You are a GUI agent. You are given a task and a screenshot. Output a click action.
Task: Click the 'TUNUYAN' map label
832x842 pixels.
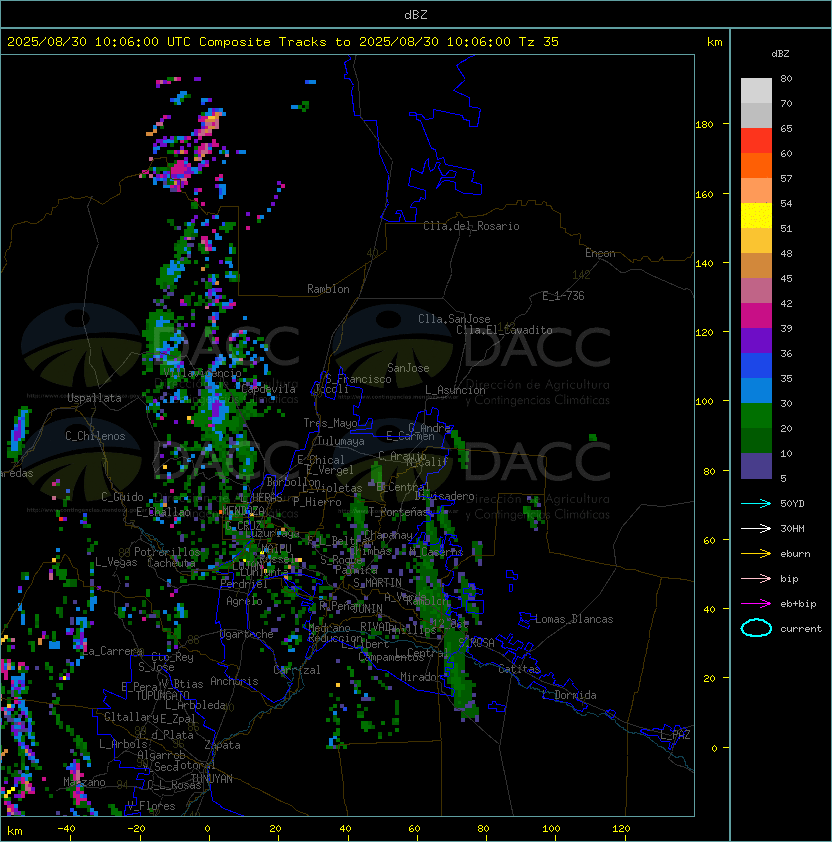(212, 779)
